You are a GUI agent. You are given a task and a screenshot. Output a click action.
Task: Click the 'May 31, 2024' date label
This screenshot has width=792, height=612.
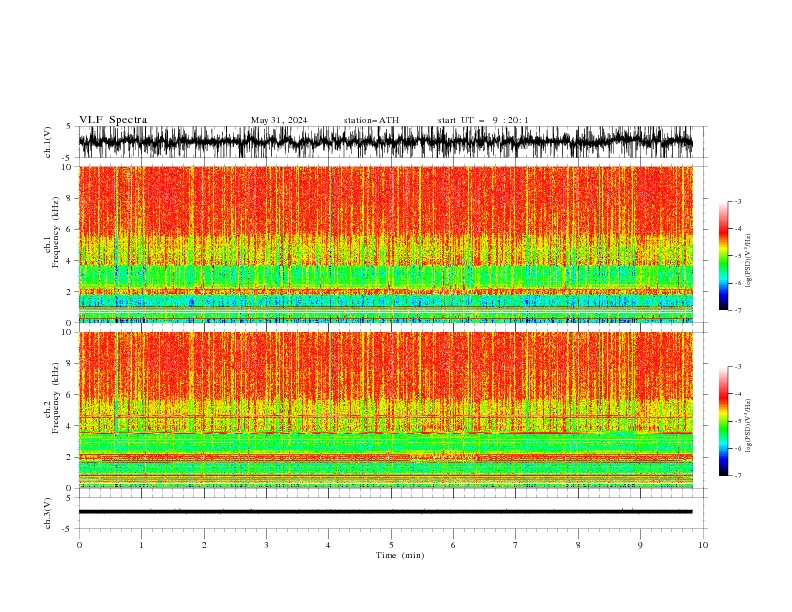point(279,120)
